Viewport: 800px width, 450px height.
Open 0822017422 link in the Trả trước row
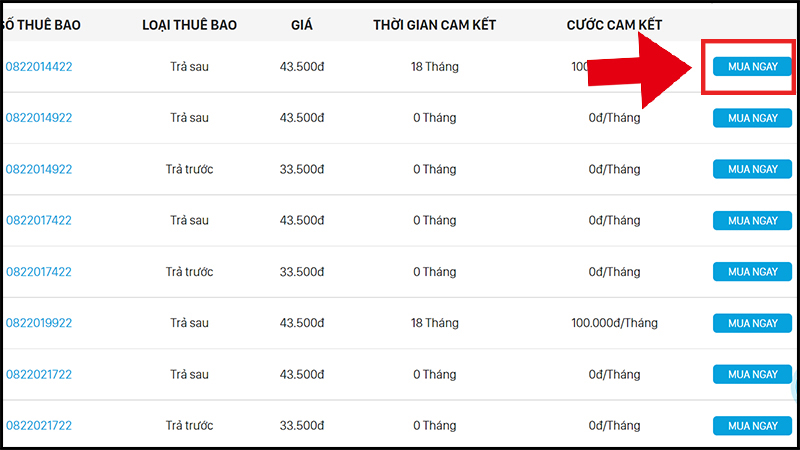pos(39,272)
